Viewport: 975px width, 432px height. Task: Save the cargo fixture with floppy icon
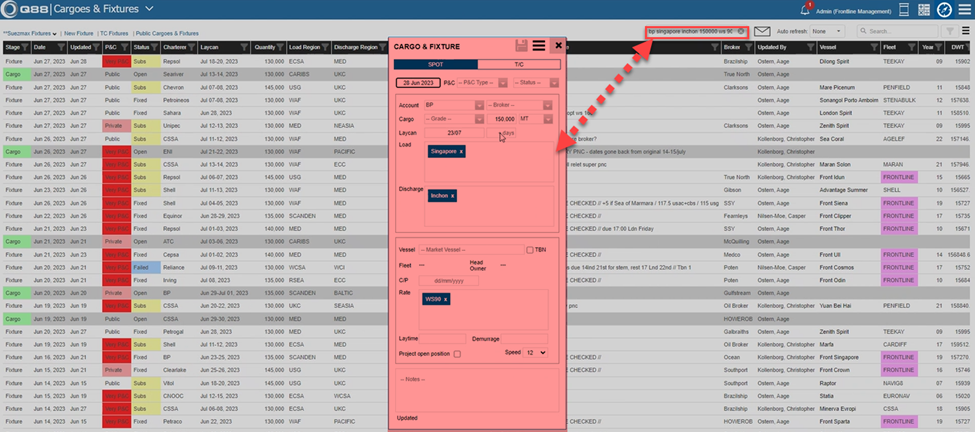click(521, 45)
